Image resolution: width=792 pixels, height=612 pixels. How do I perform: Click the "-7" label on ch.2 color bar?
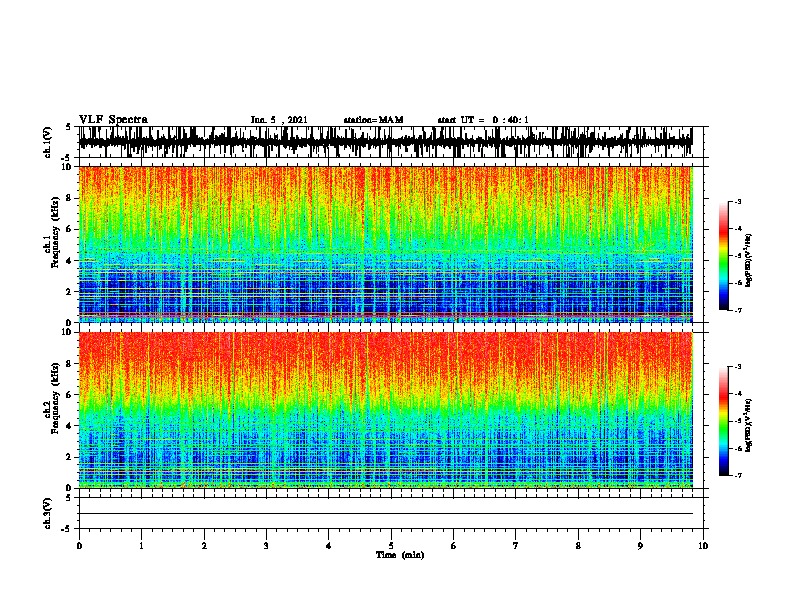click(x=738, y=476)
